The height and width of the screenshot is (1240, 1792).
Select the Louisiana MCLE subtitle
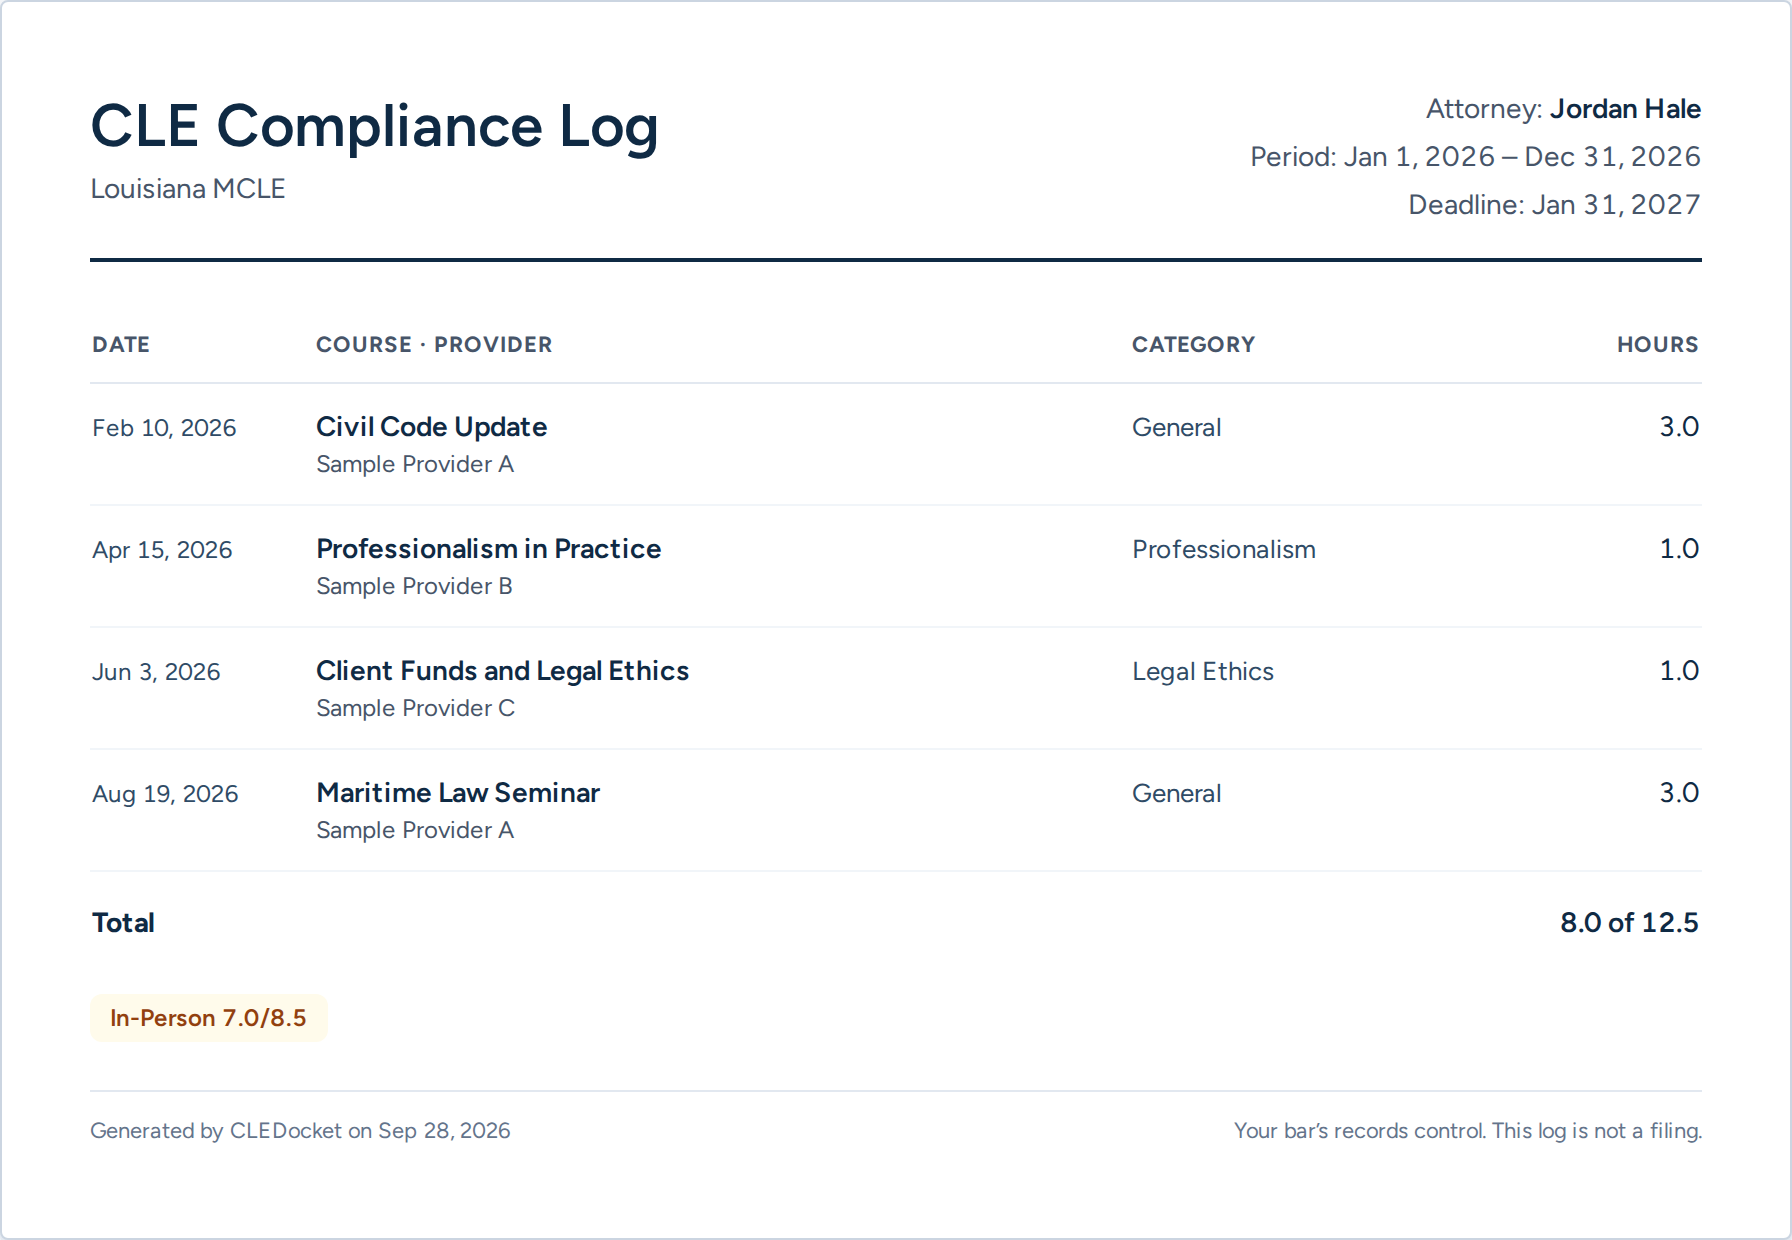188,189
